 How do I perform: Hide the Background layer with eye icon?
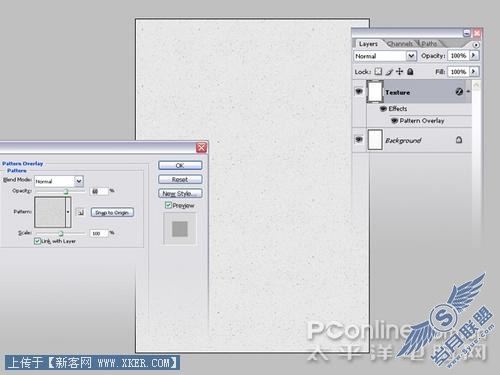click(x=359, y=139)
